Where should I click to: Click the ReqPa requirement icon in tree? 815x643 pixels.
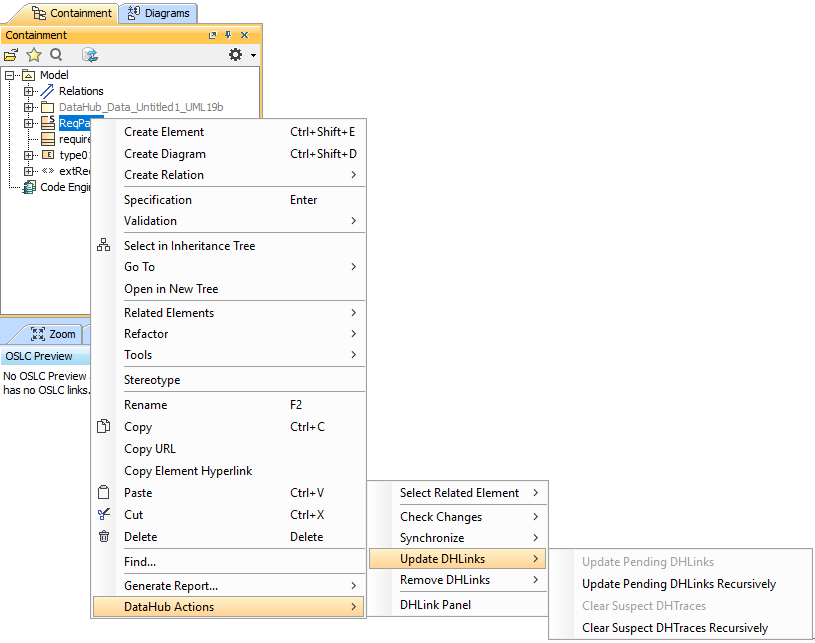tap(48, 123)
